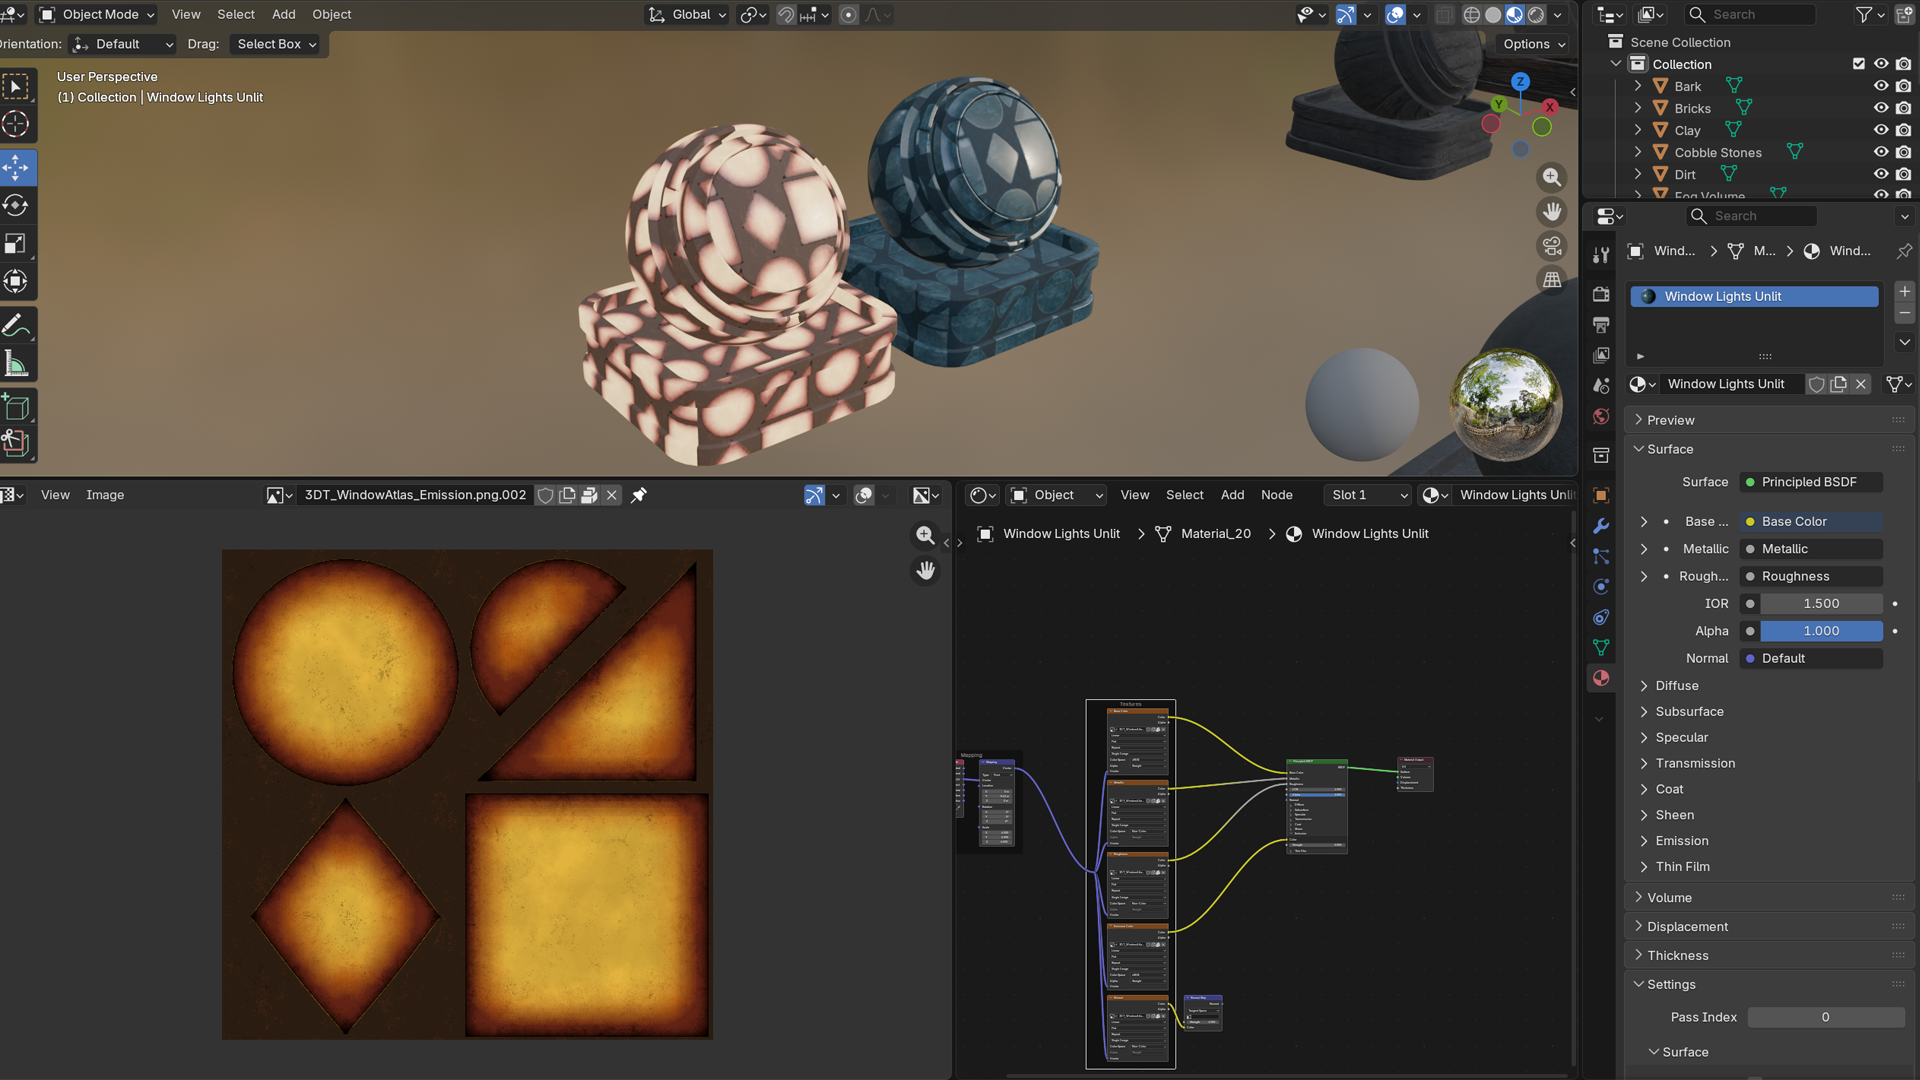Open the viewport Add menu
1920x1080 pixels.
284,15
